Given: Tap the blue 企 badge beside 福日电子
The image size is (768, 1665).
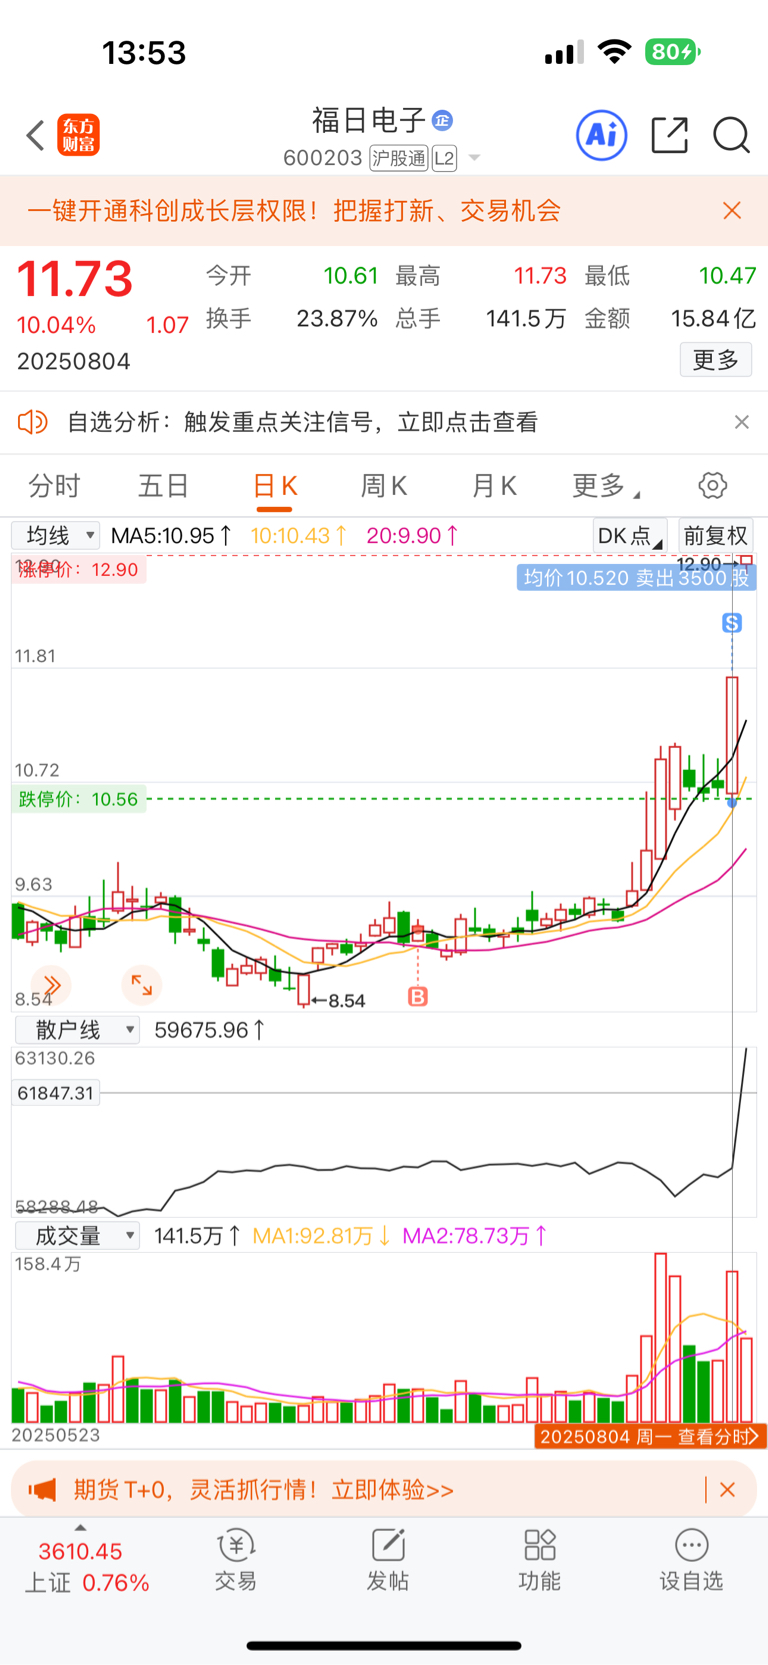Looking at the screenshot, I should point(442,121).
